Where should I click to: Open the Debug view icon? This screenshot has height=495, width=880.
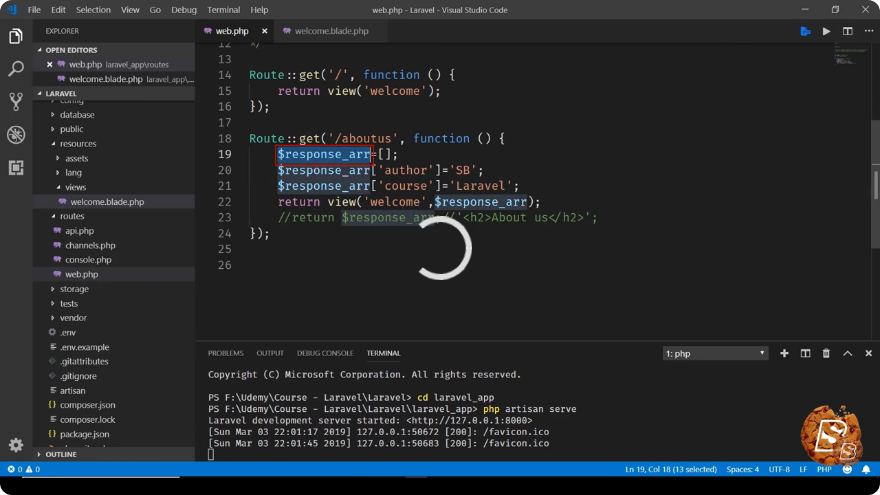click(x=16, y=135)
